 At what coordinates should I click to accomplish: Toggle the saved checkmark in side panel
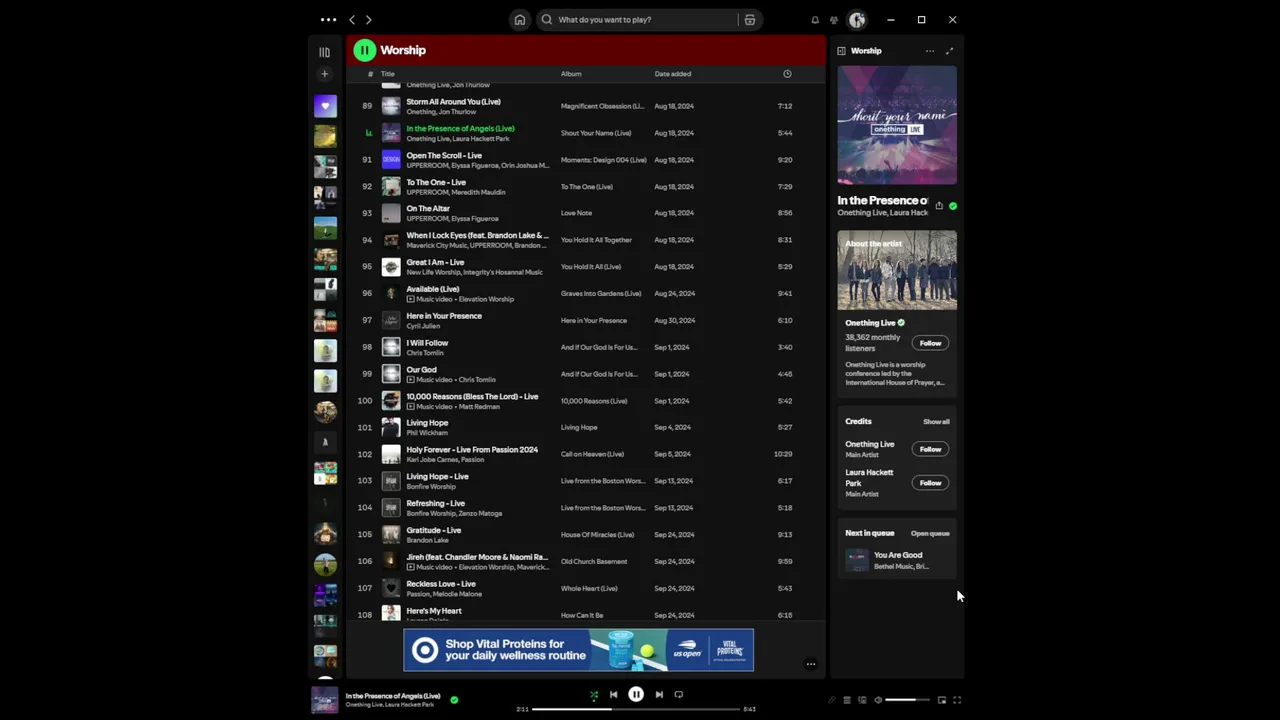[953, 206]
